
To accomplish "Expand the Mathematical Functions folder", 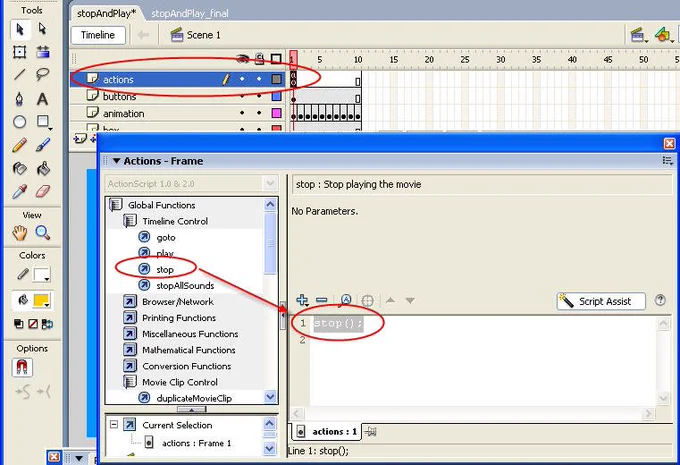I will pyautogui.click(x=130, y=350).
